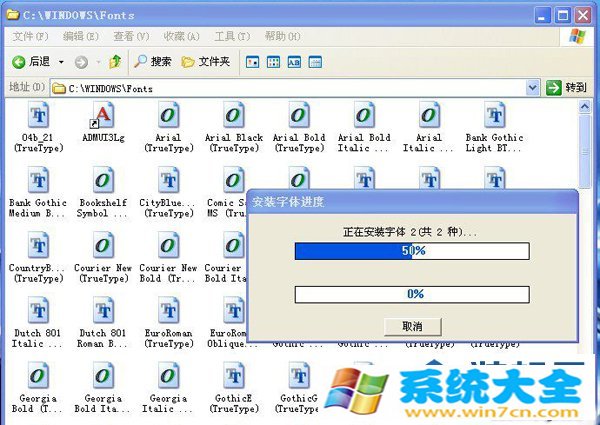This screenshot has height=425, width=600.
Task: Switch to details view of fonts
Action: pos(315,62)
